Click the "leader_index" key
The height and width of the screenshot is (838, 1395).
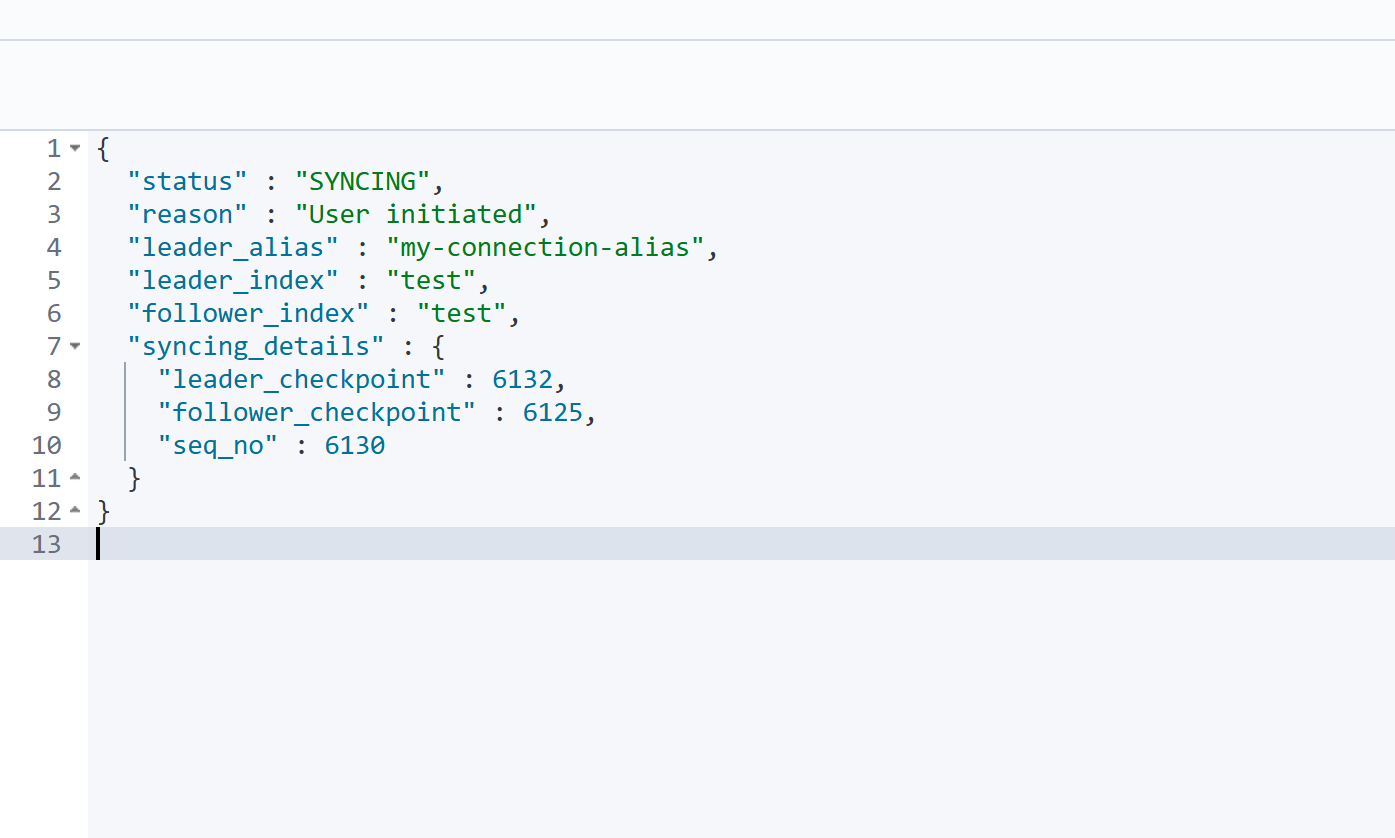(x=233, y=280)
